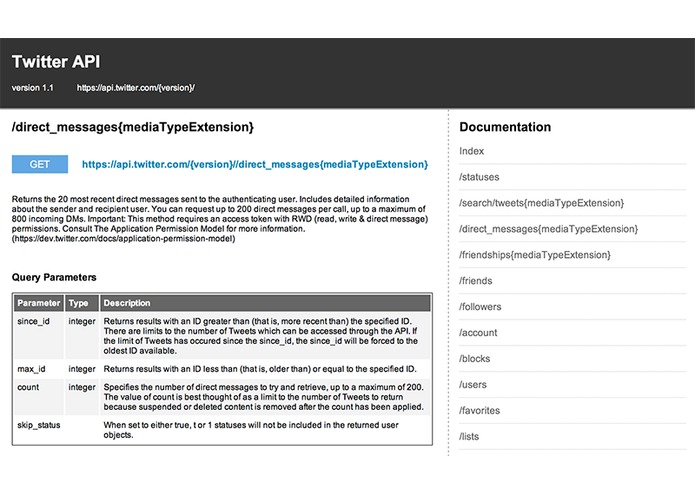Click the Twitter API header title
This screenshot has width=695, height=494.
(56, 62)
